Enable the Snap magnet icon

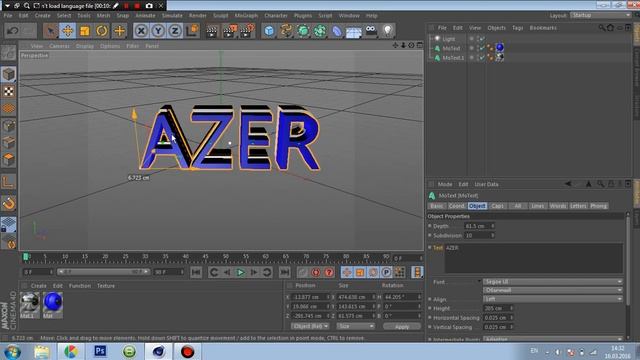click(9, 203)
